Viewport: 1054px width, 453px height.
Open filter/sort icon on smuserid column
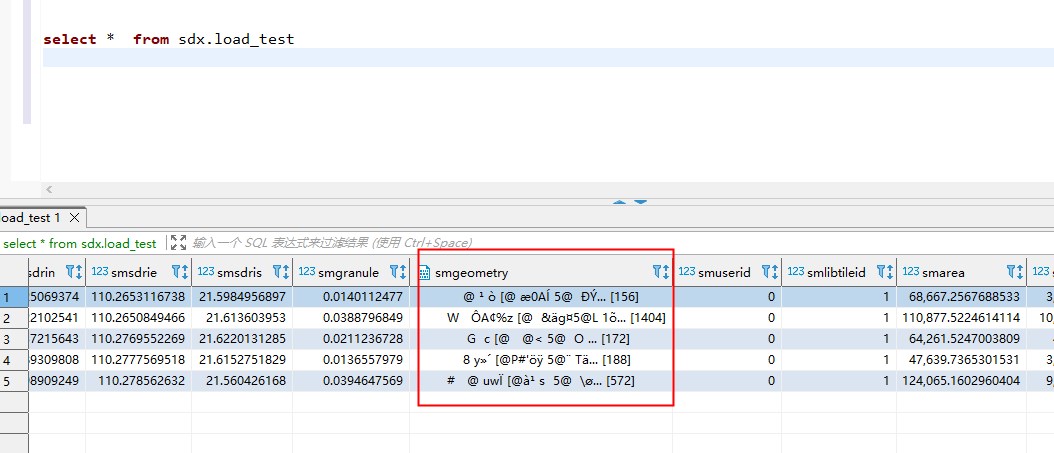pos(770,272)
